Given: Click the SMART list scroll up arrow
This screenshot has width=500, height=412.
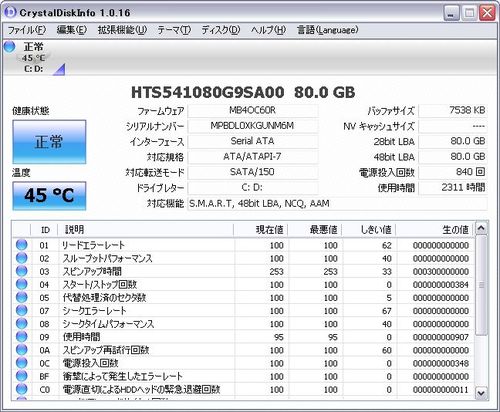Looking at the screenshot, I should pos(481,228).
